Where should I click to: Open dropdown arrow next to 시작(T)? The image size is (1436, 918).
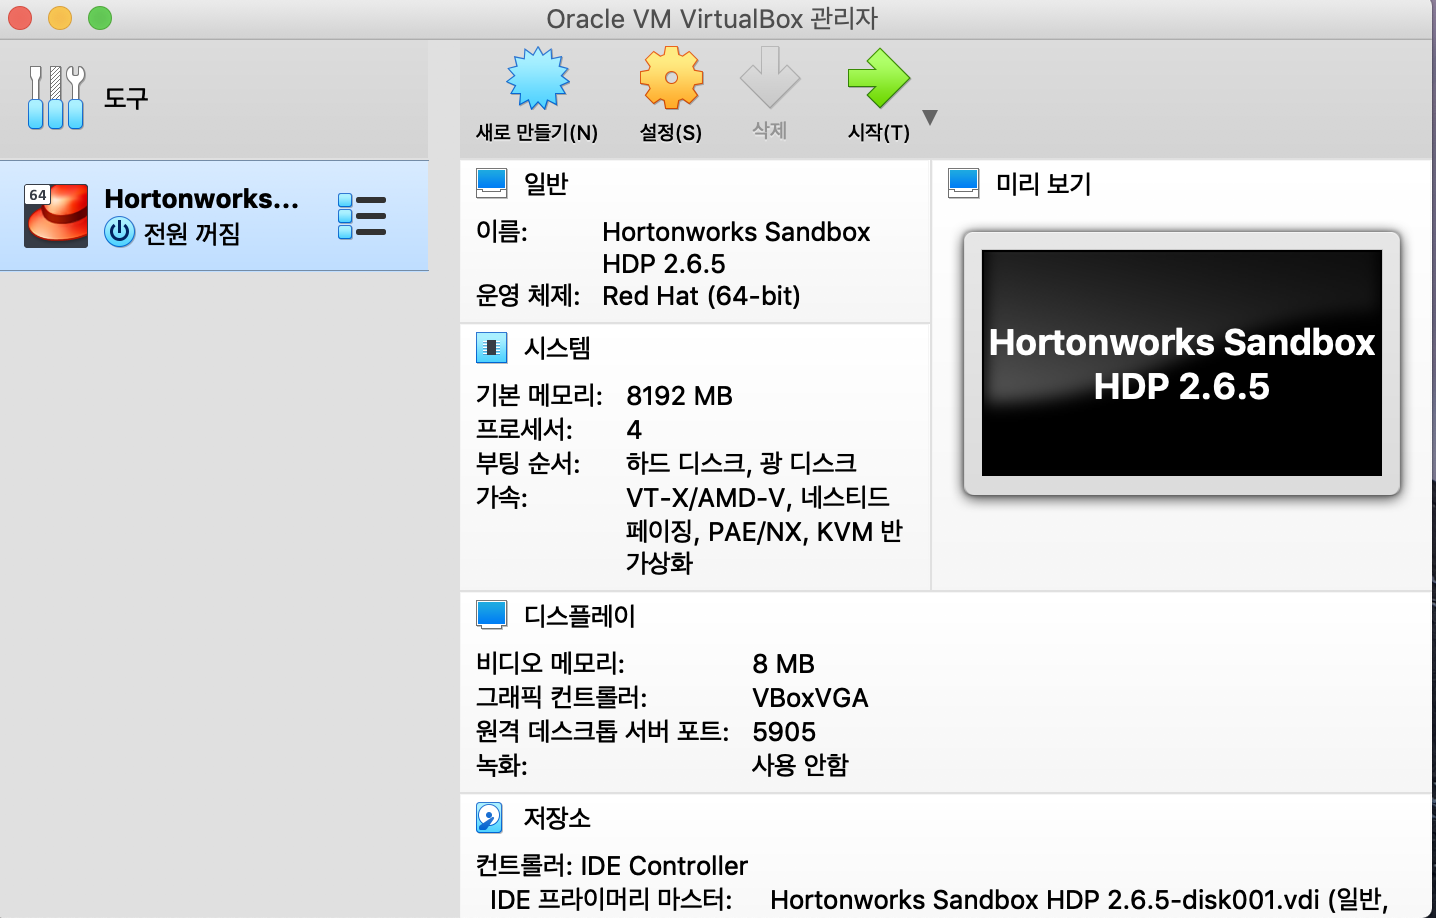pyautogui.click(x=930, y=118)
